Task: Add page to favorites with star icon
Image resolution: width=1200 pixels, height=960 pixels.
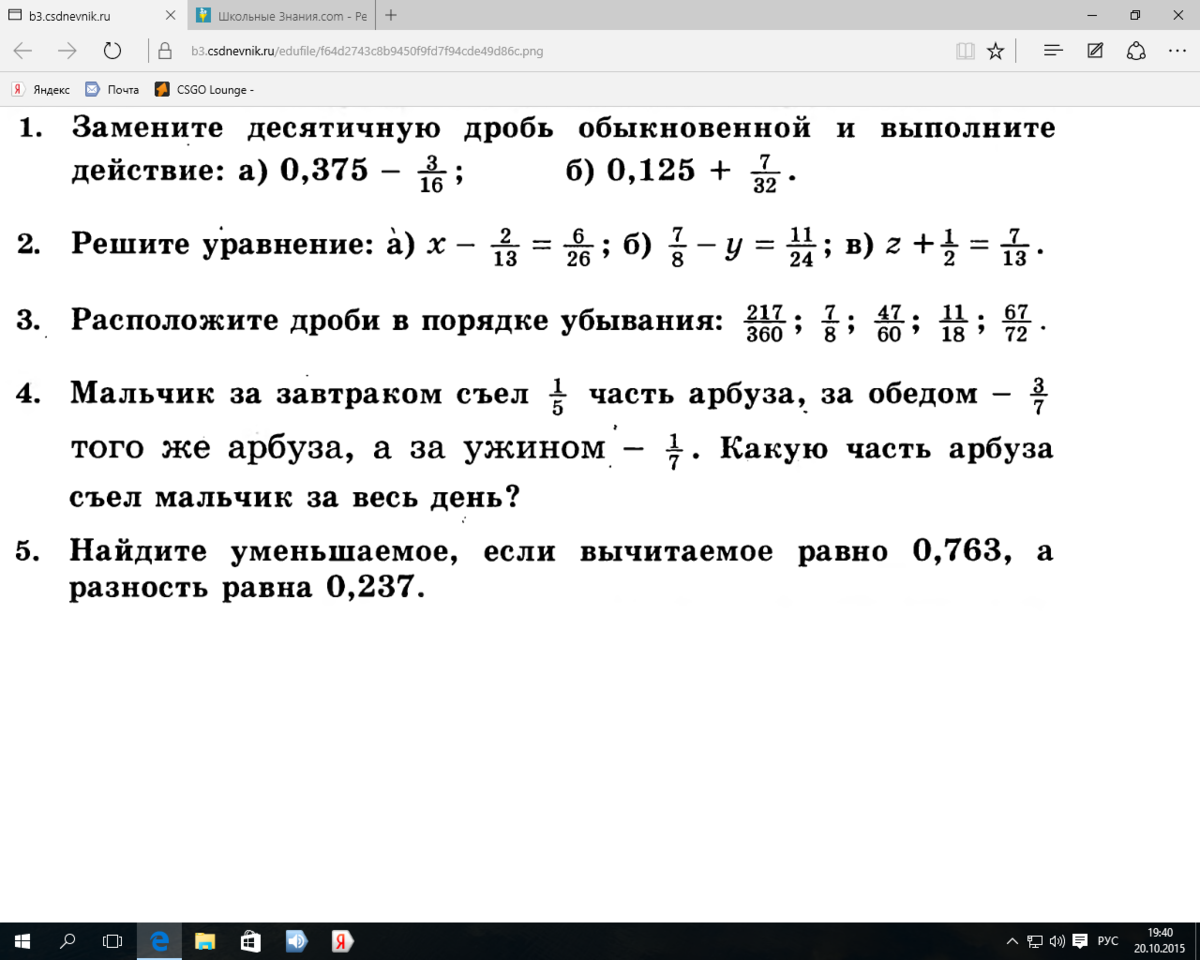Action: (x=995, y=51)
